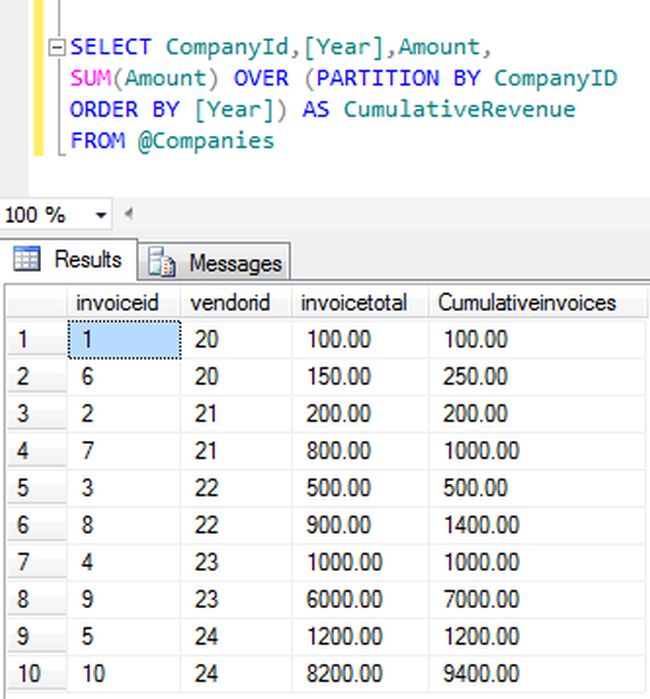This screenshot has width=650, height=699.
Task: Click invoicetotal cell 1200.00
Action: [x=360, y=636]
